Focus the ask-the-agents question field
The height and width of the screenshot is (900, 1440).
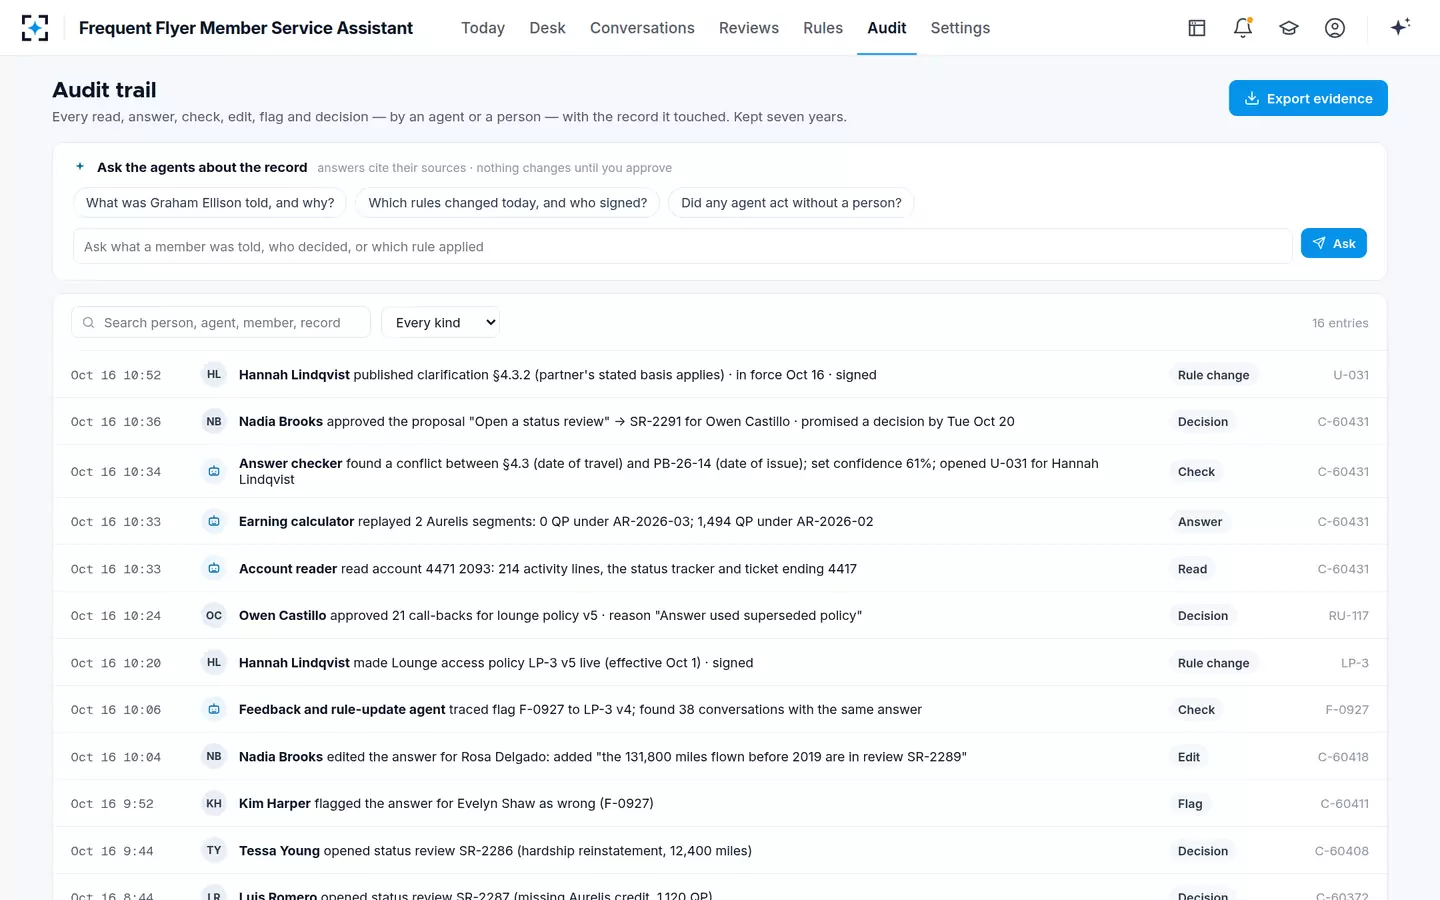683,246
